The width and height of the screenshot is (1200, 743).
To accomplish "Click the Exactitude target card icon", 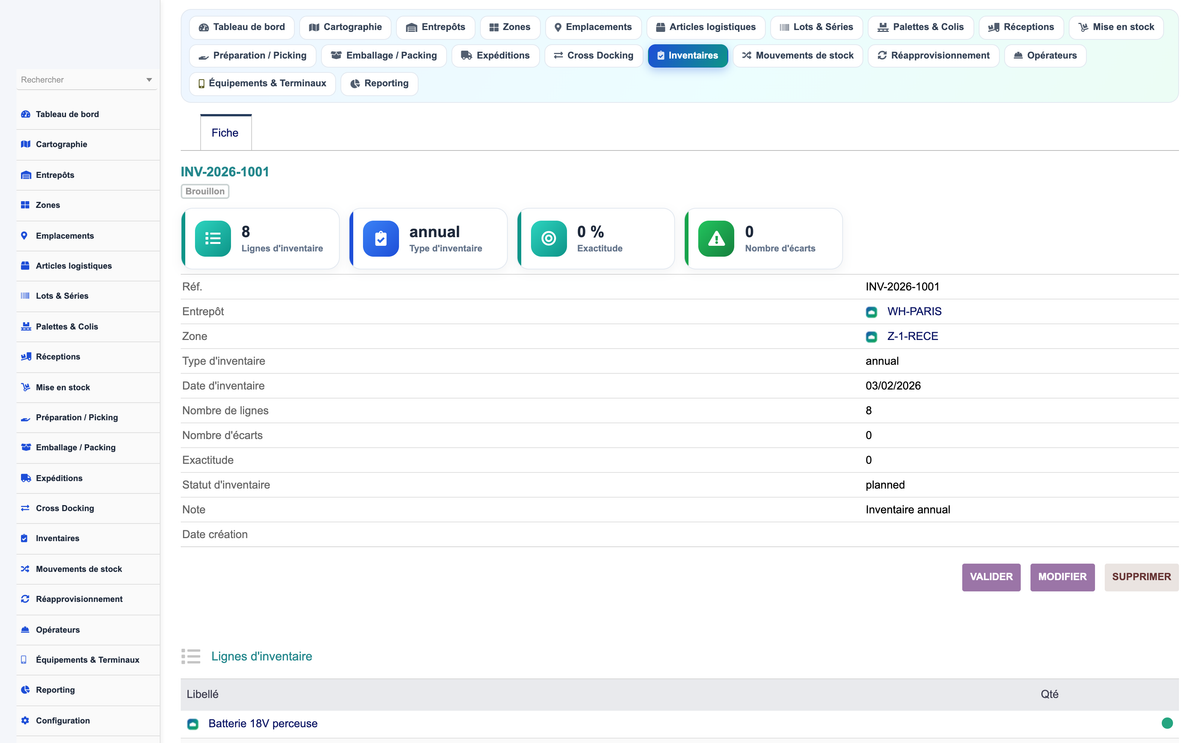I will pyautogui.click(x=549, y=239).
